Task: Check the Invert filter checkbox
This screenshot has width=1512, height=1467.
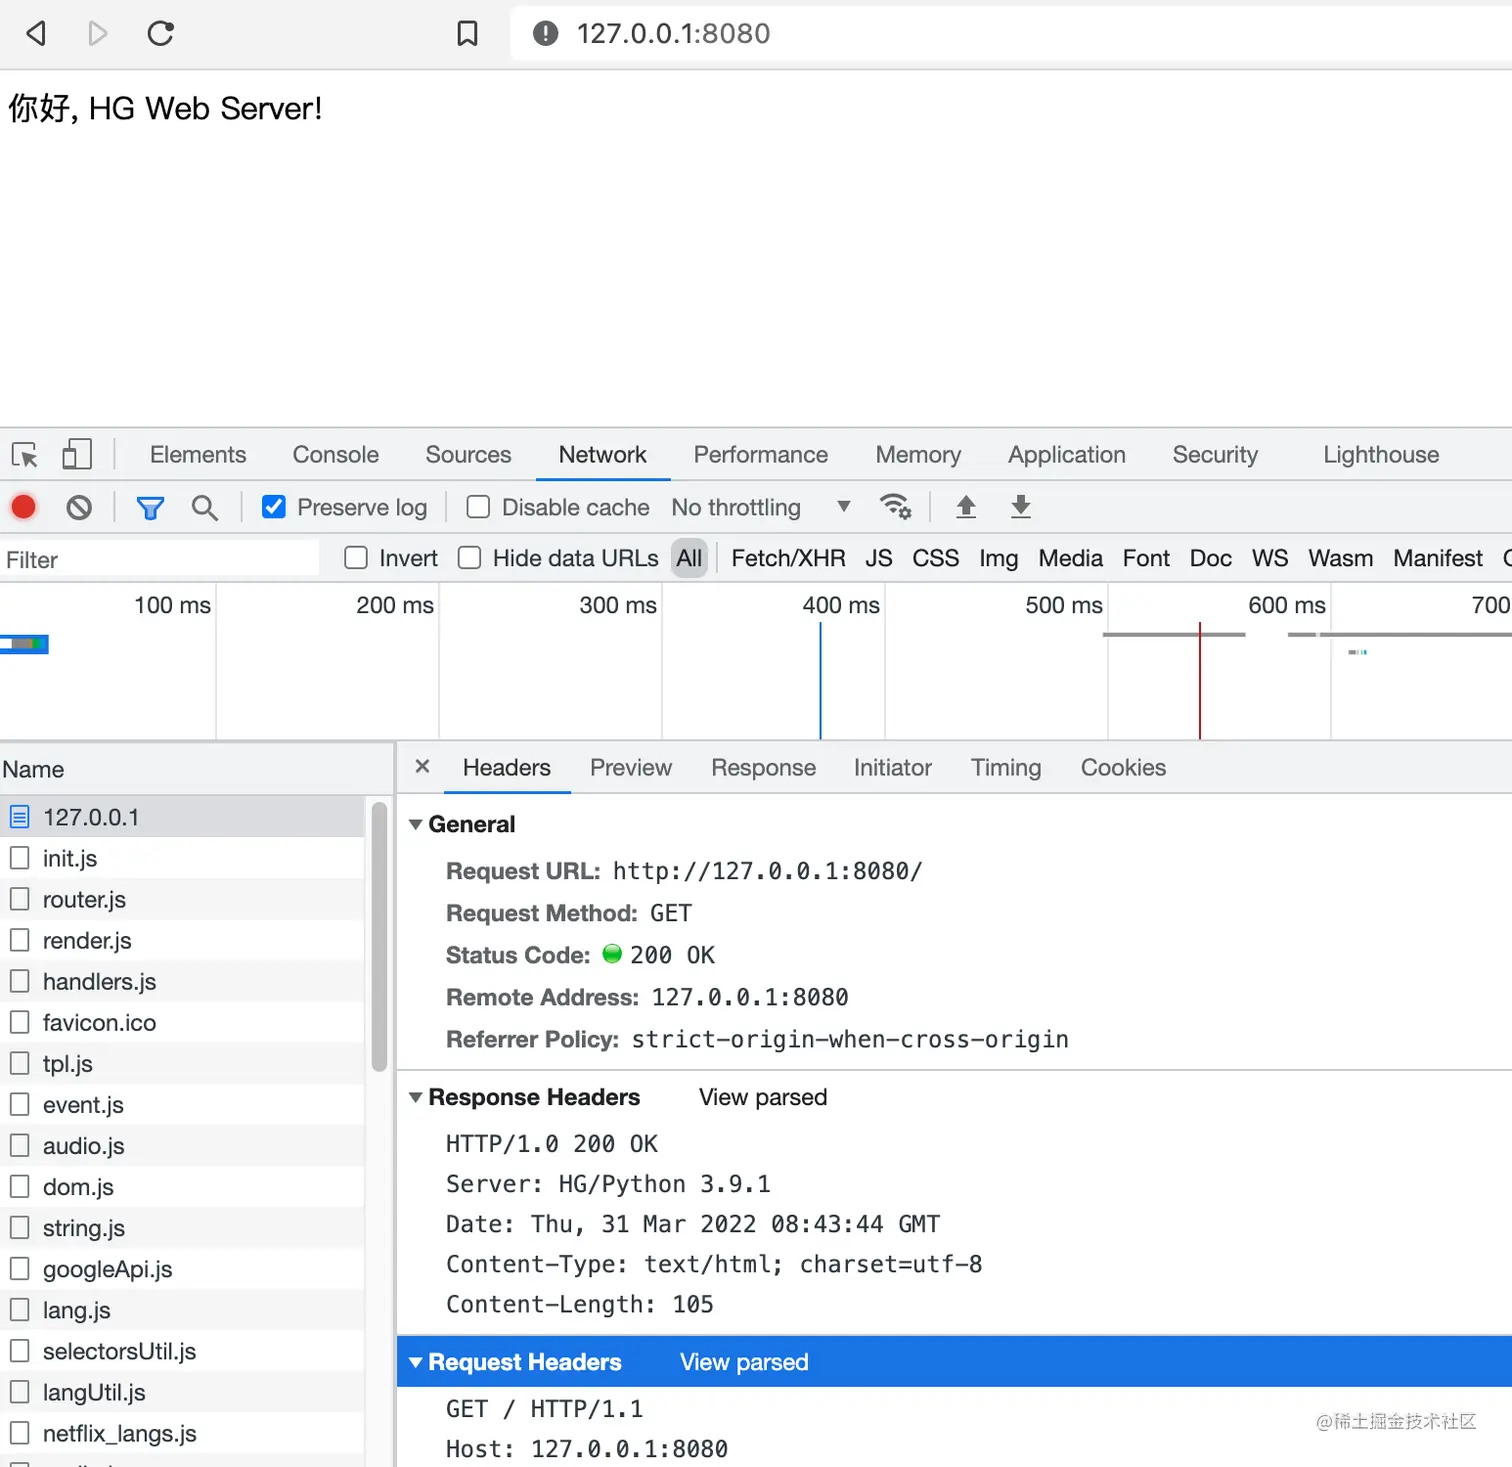Action: (356, 558)
